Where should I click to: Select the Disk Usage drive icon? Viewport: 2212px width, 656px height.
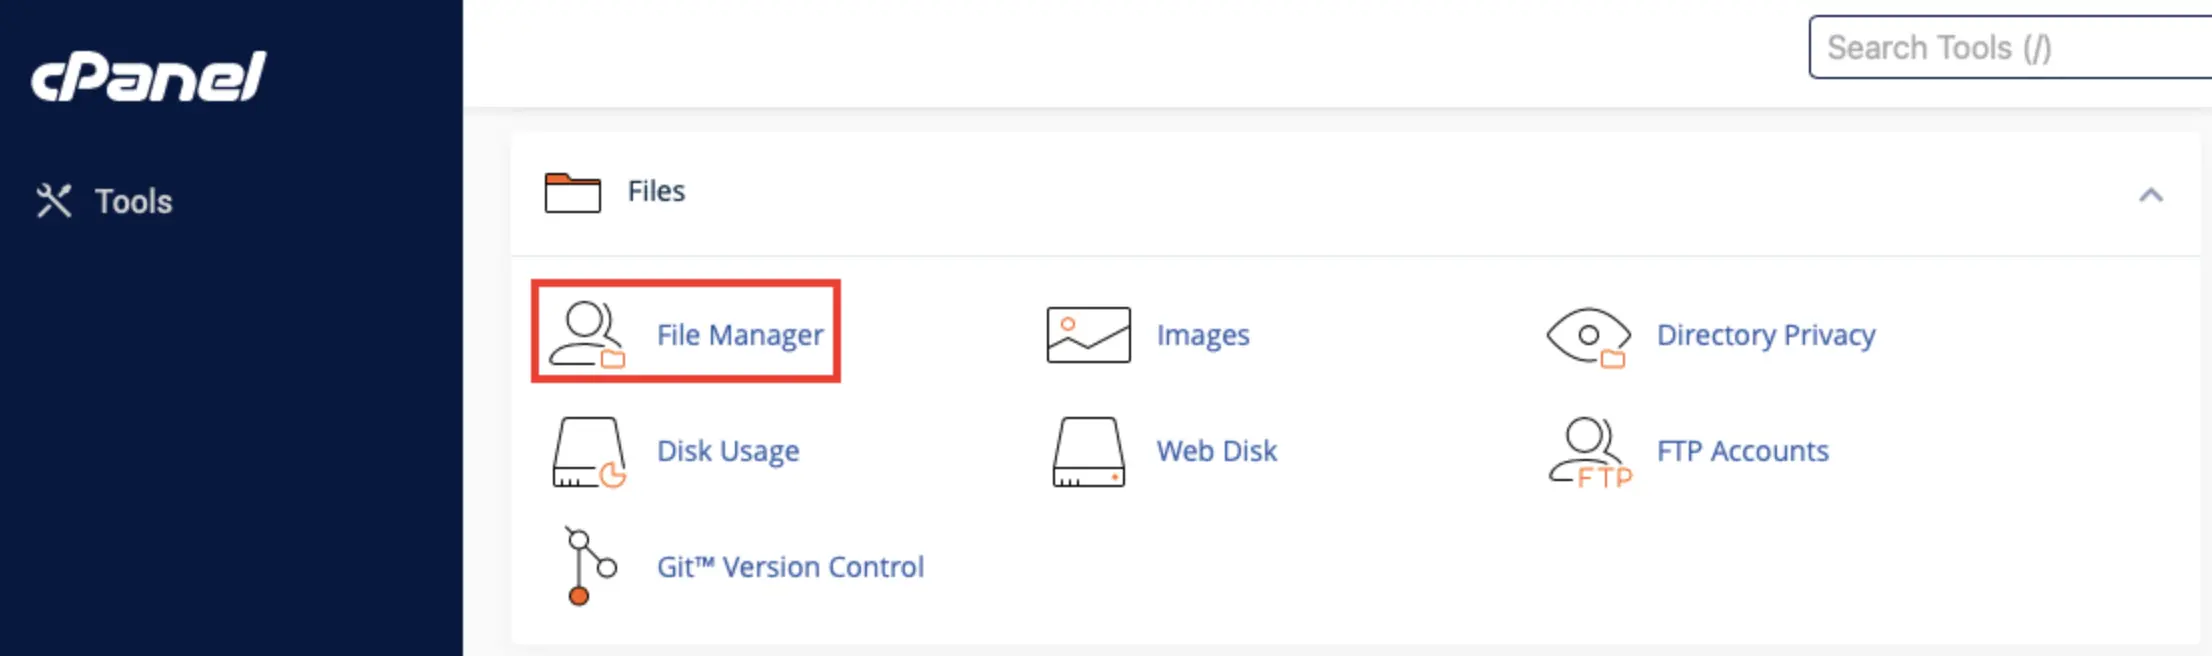(589, 452)
